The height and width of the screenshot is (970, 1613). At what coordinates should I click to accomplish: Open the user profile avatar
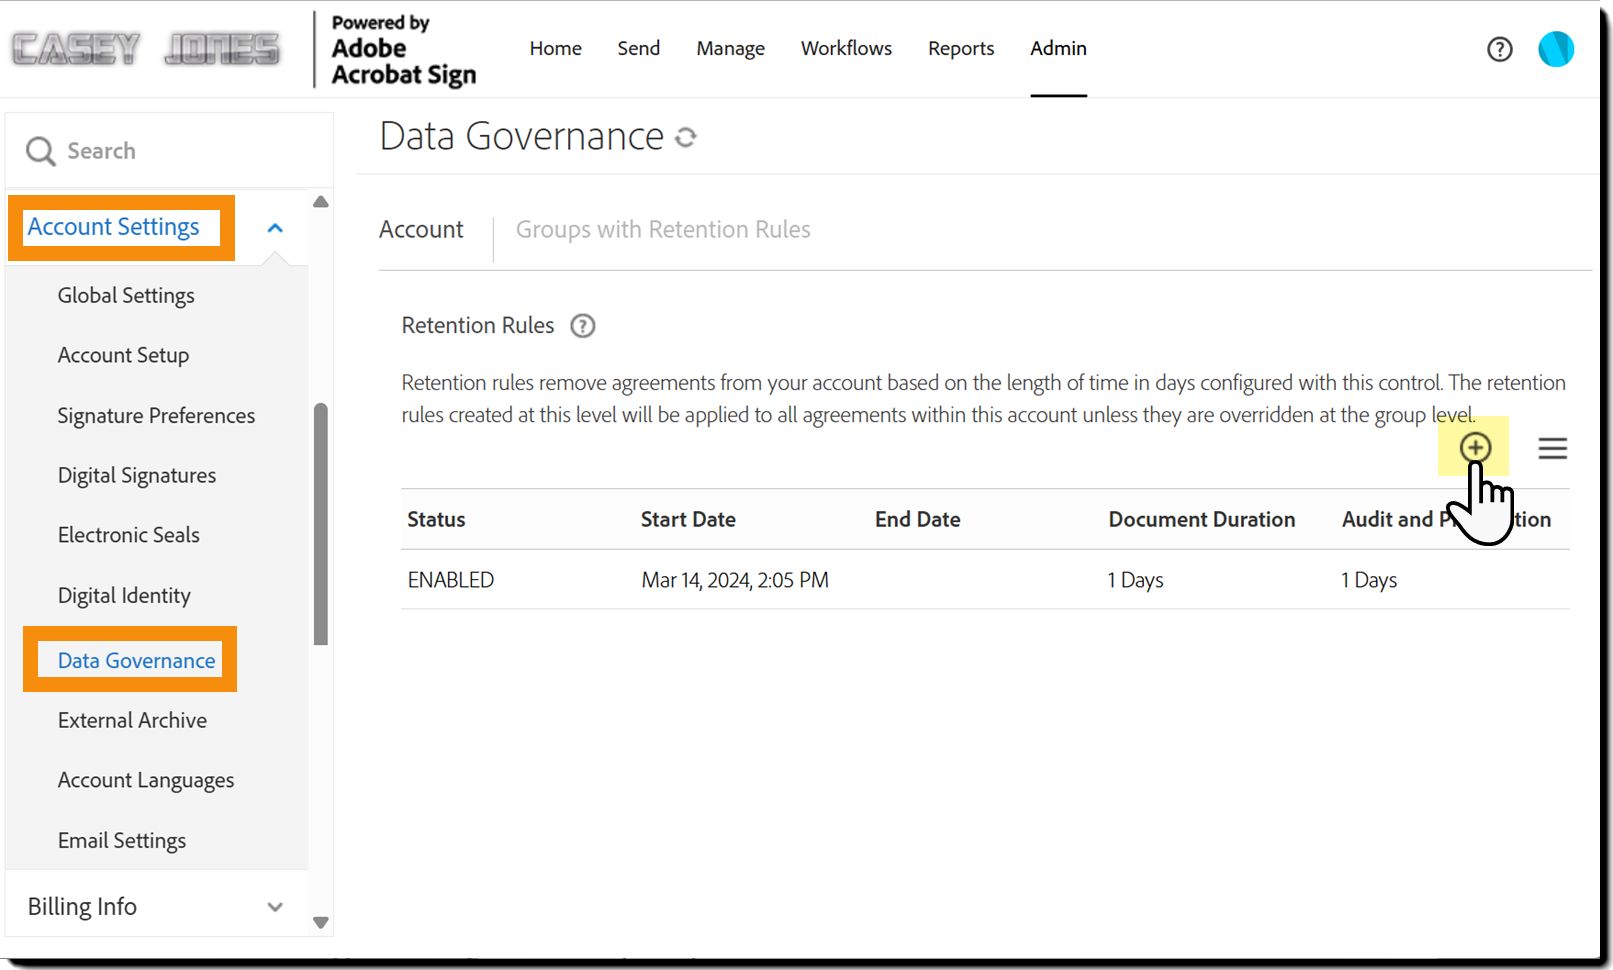1555,49
